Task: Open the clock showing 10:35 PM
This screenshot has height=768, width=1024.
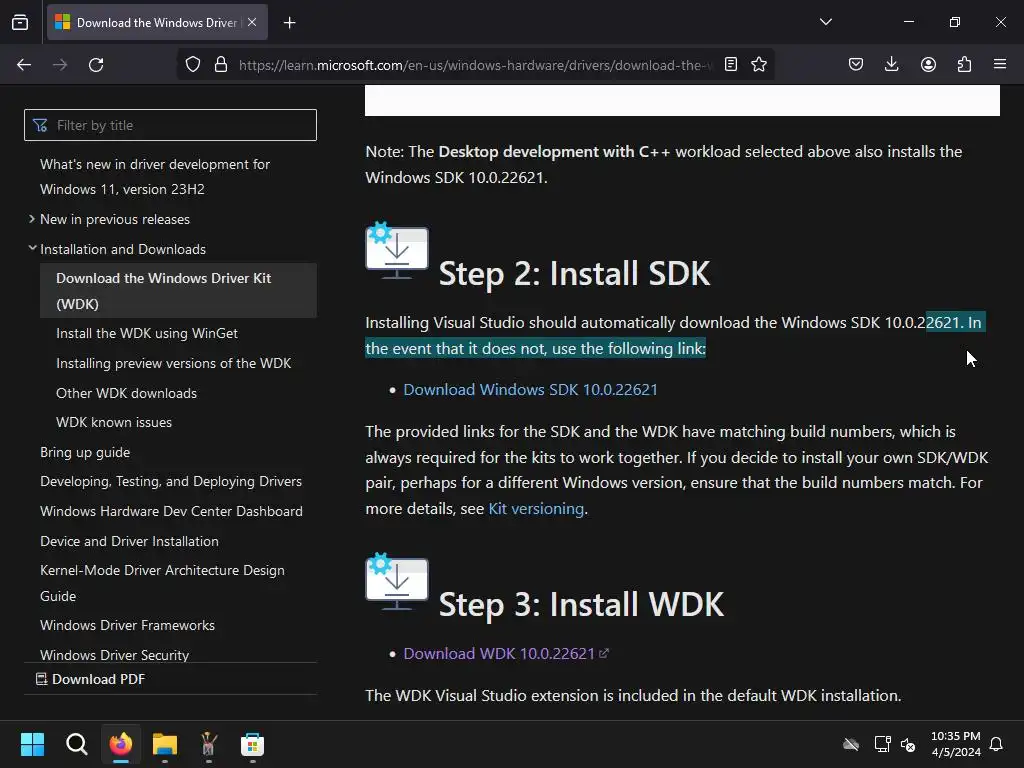Action: 955,744
